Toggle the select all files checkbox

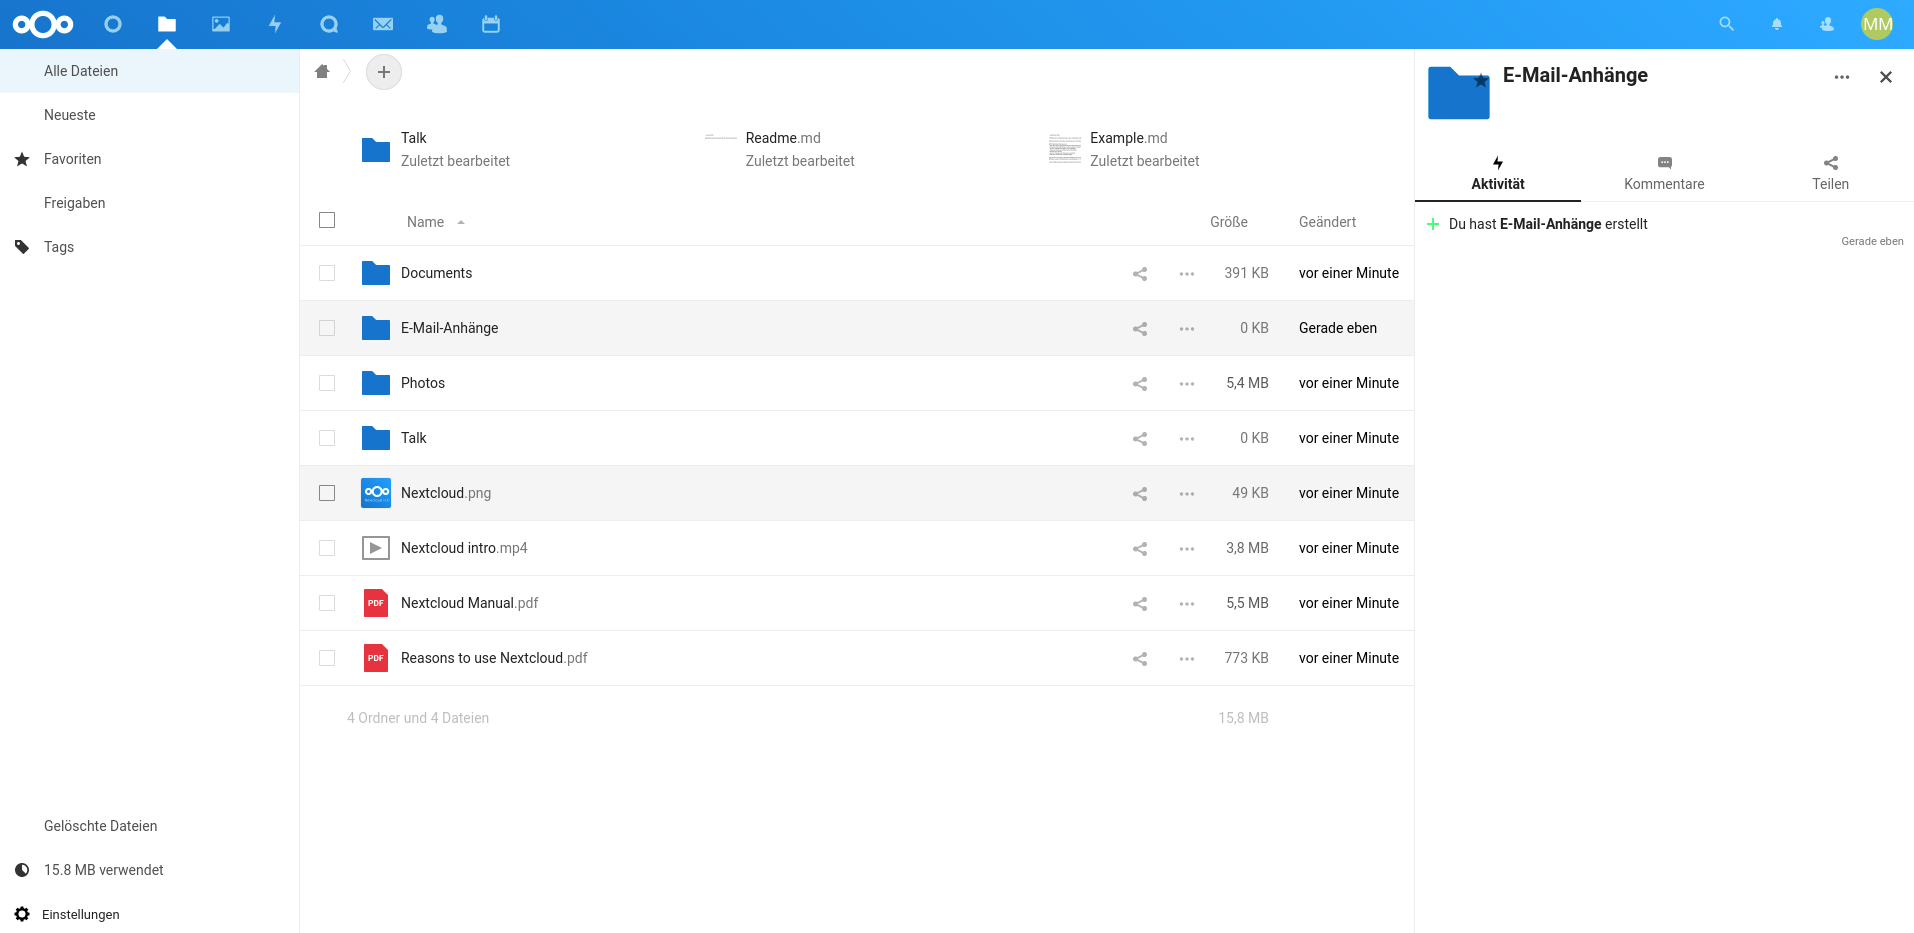(327, 220)
